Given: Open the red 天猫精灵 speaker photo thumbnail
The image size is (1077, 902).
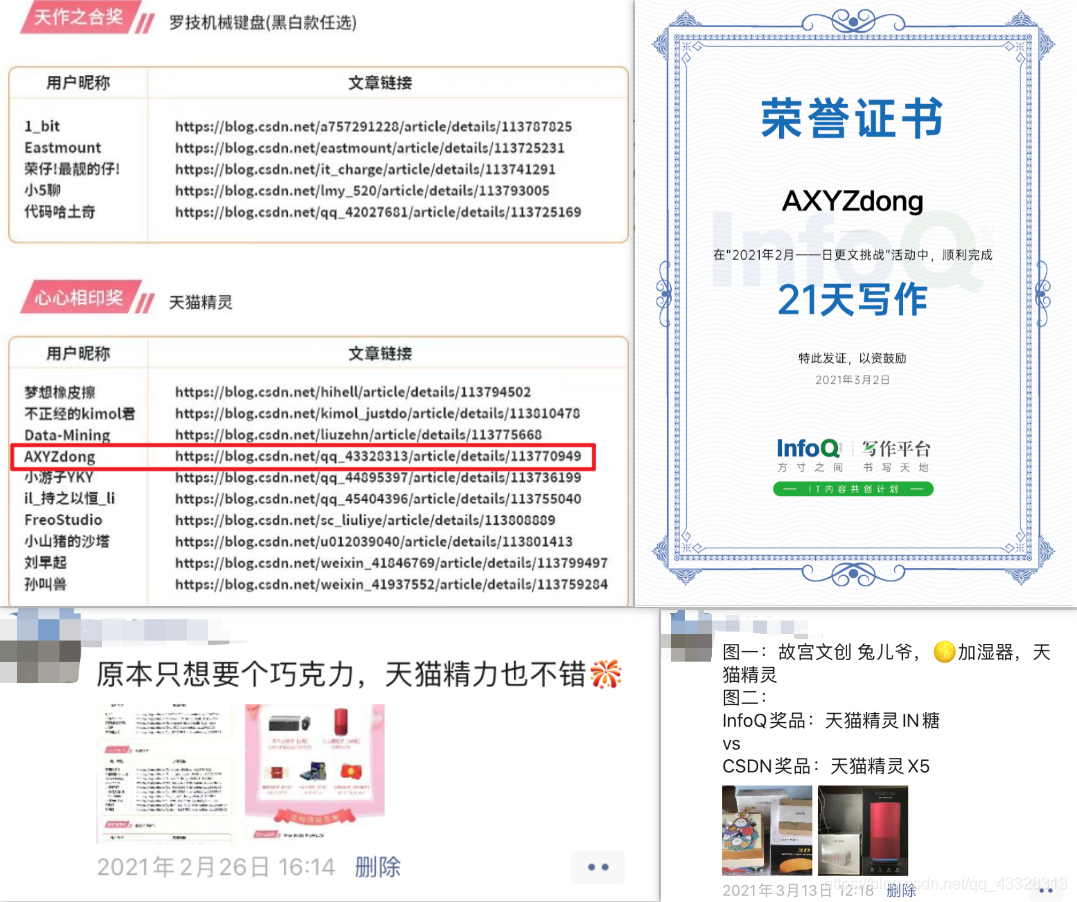Looking at the screenshot, I should (863, 831).
